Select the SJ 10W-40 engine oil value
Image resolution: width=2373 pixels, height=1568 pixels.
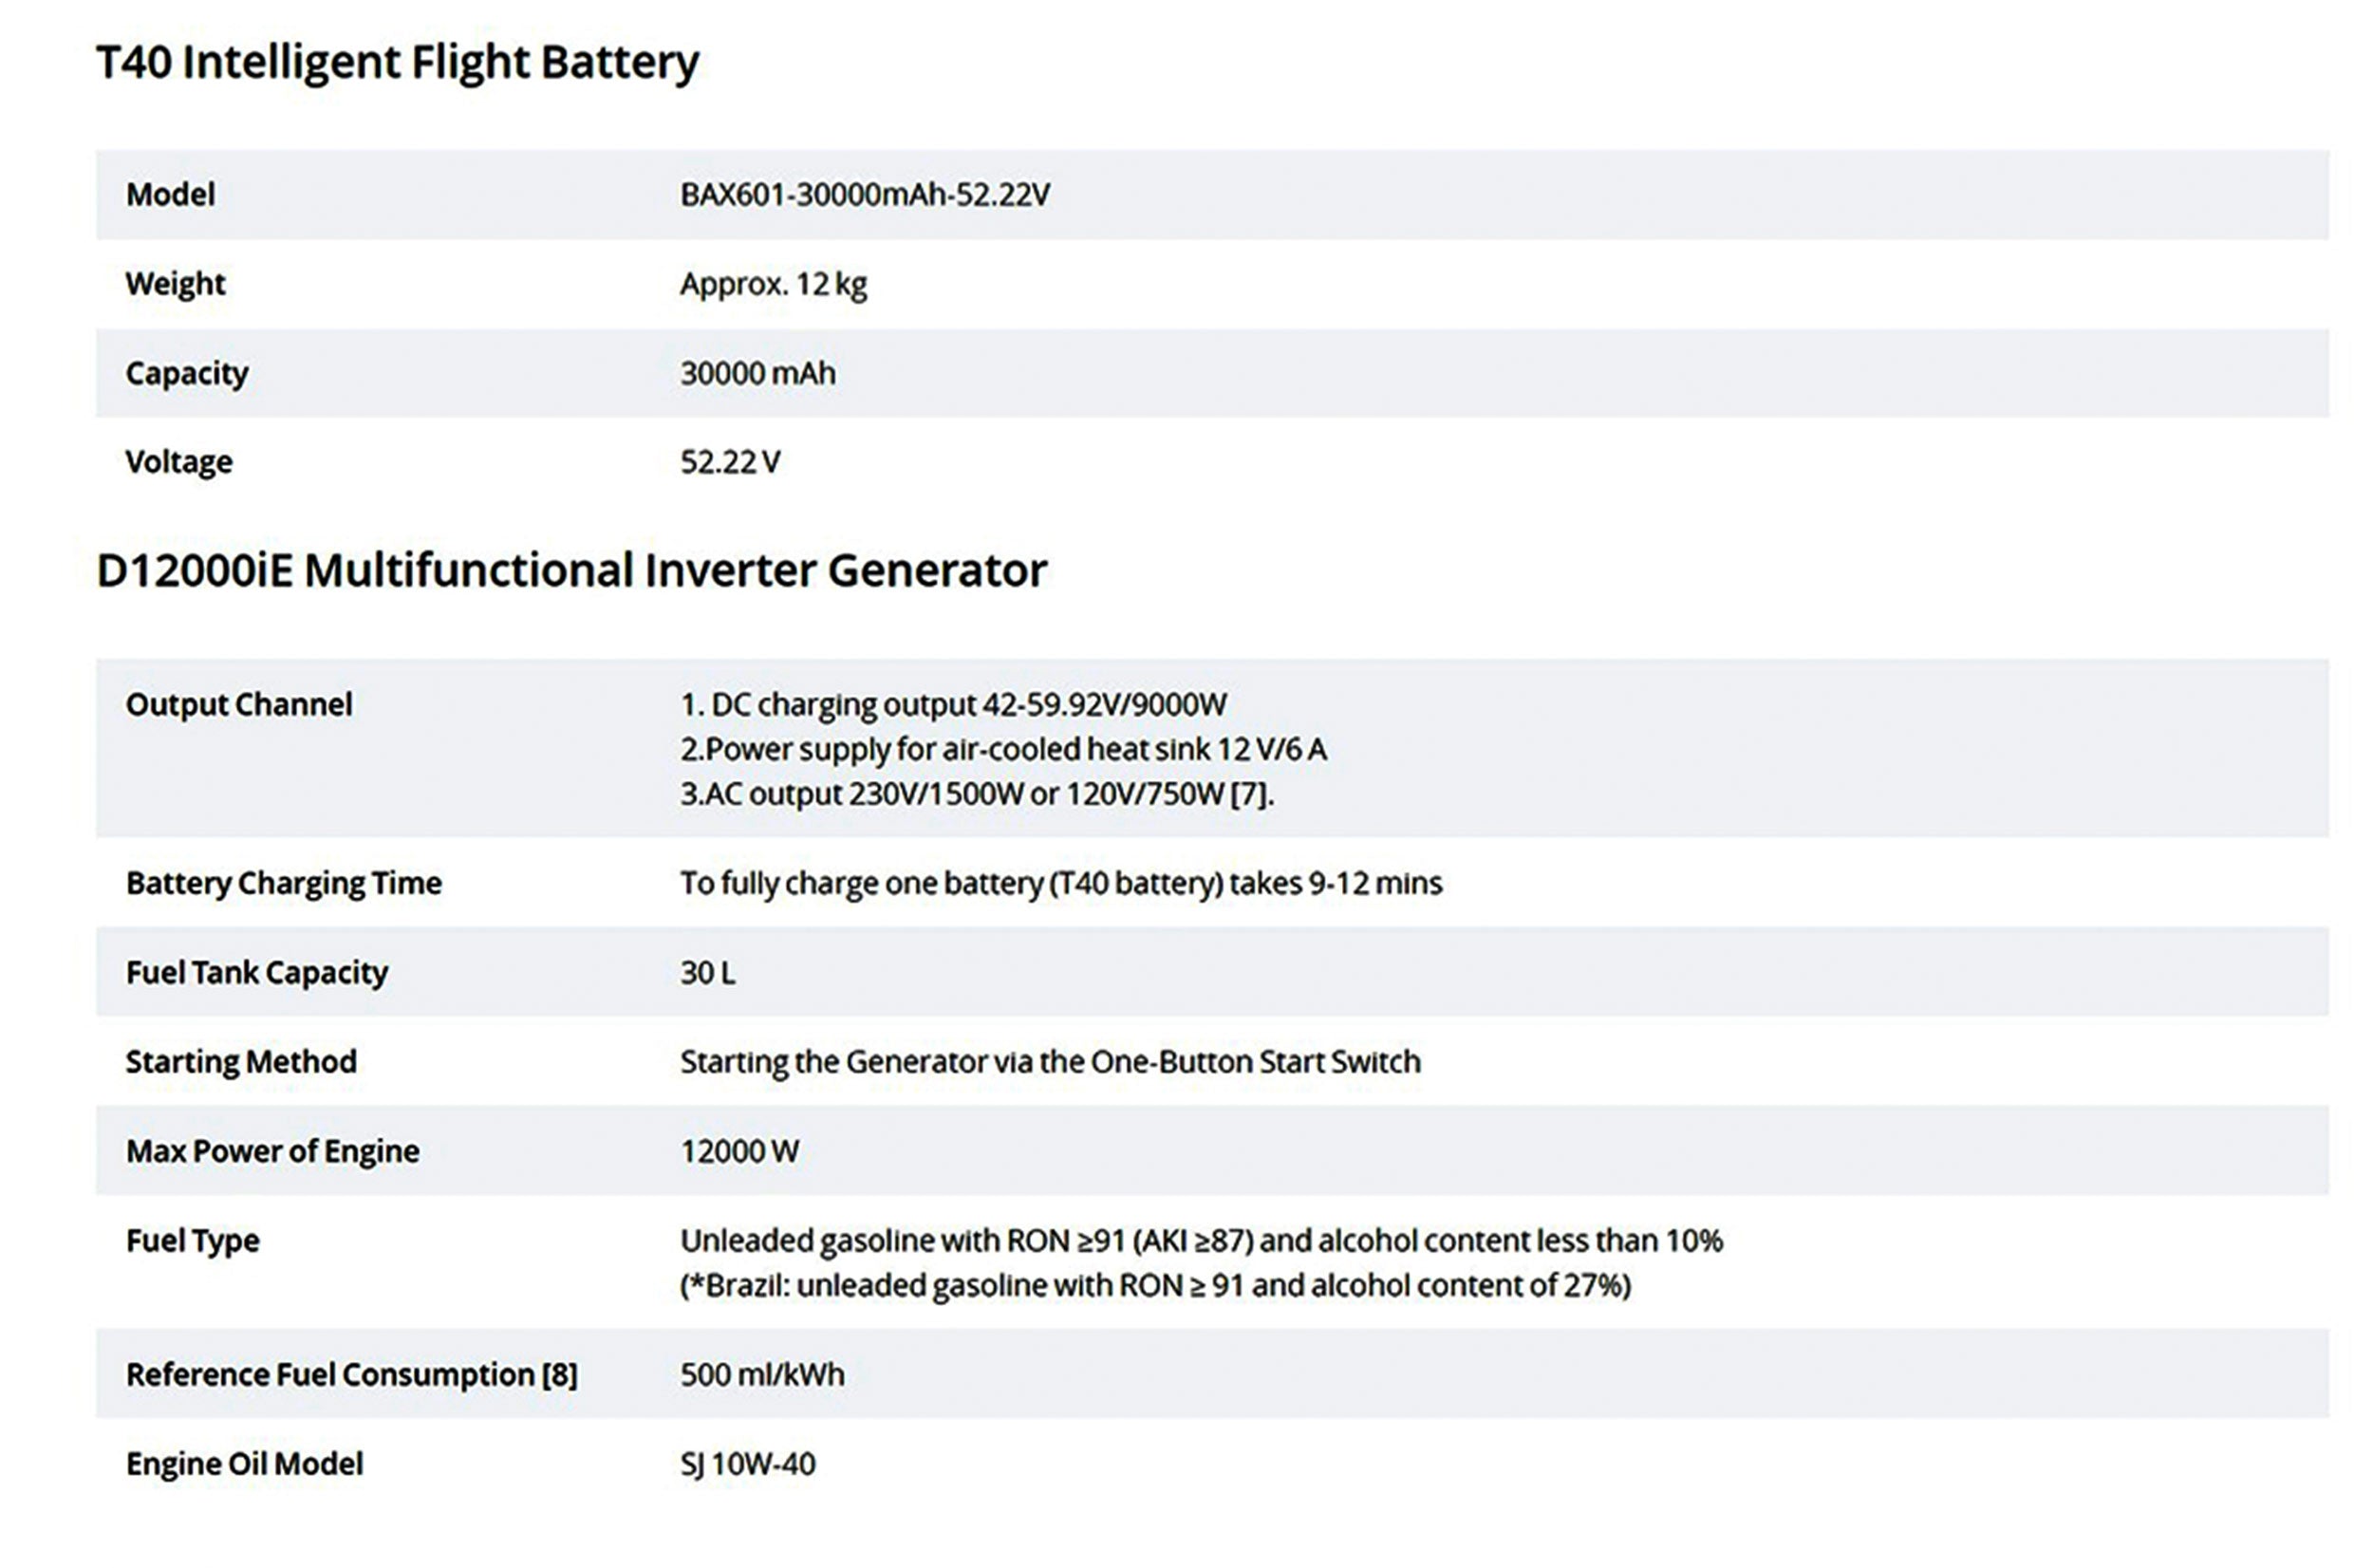747,1464
